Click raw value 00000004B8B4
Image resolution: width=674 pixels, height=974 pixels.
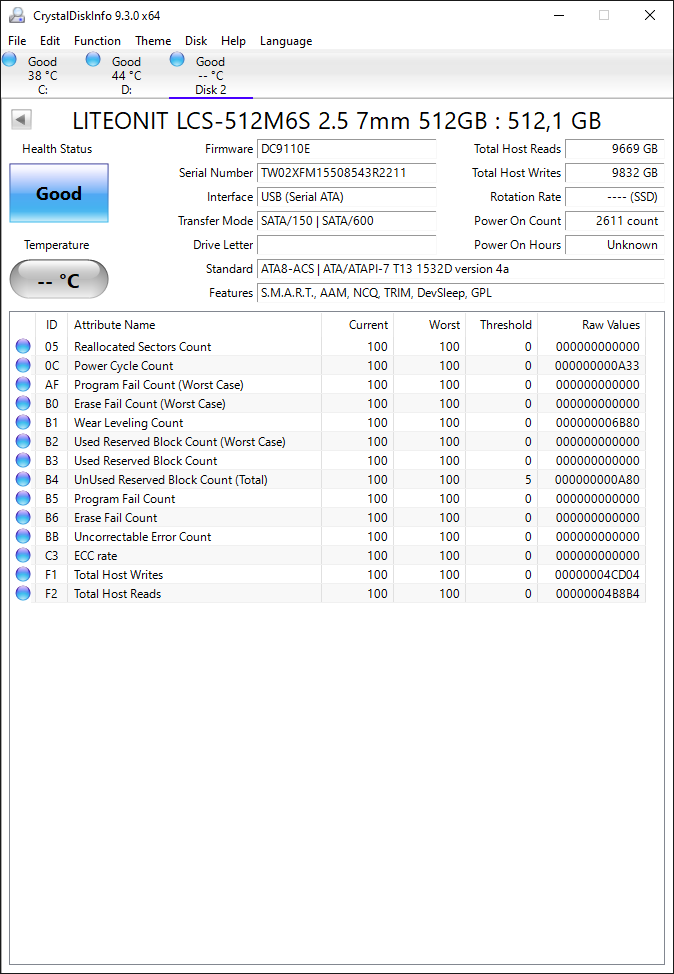[x=597, y=594]
